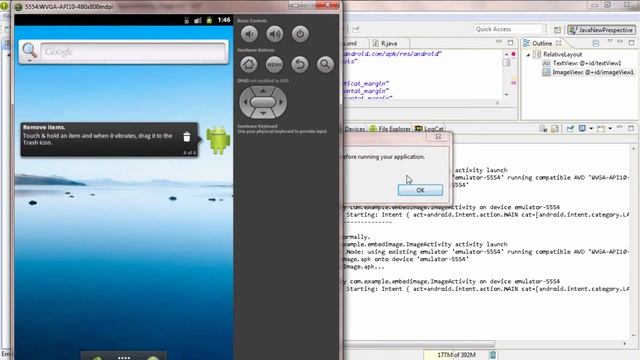Click the Display Selected Console icon

pos(582,129)
